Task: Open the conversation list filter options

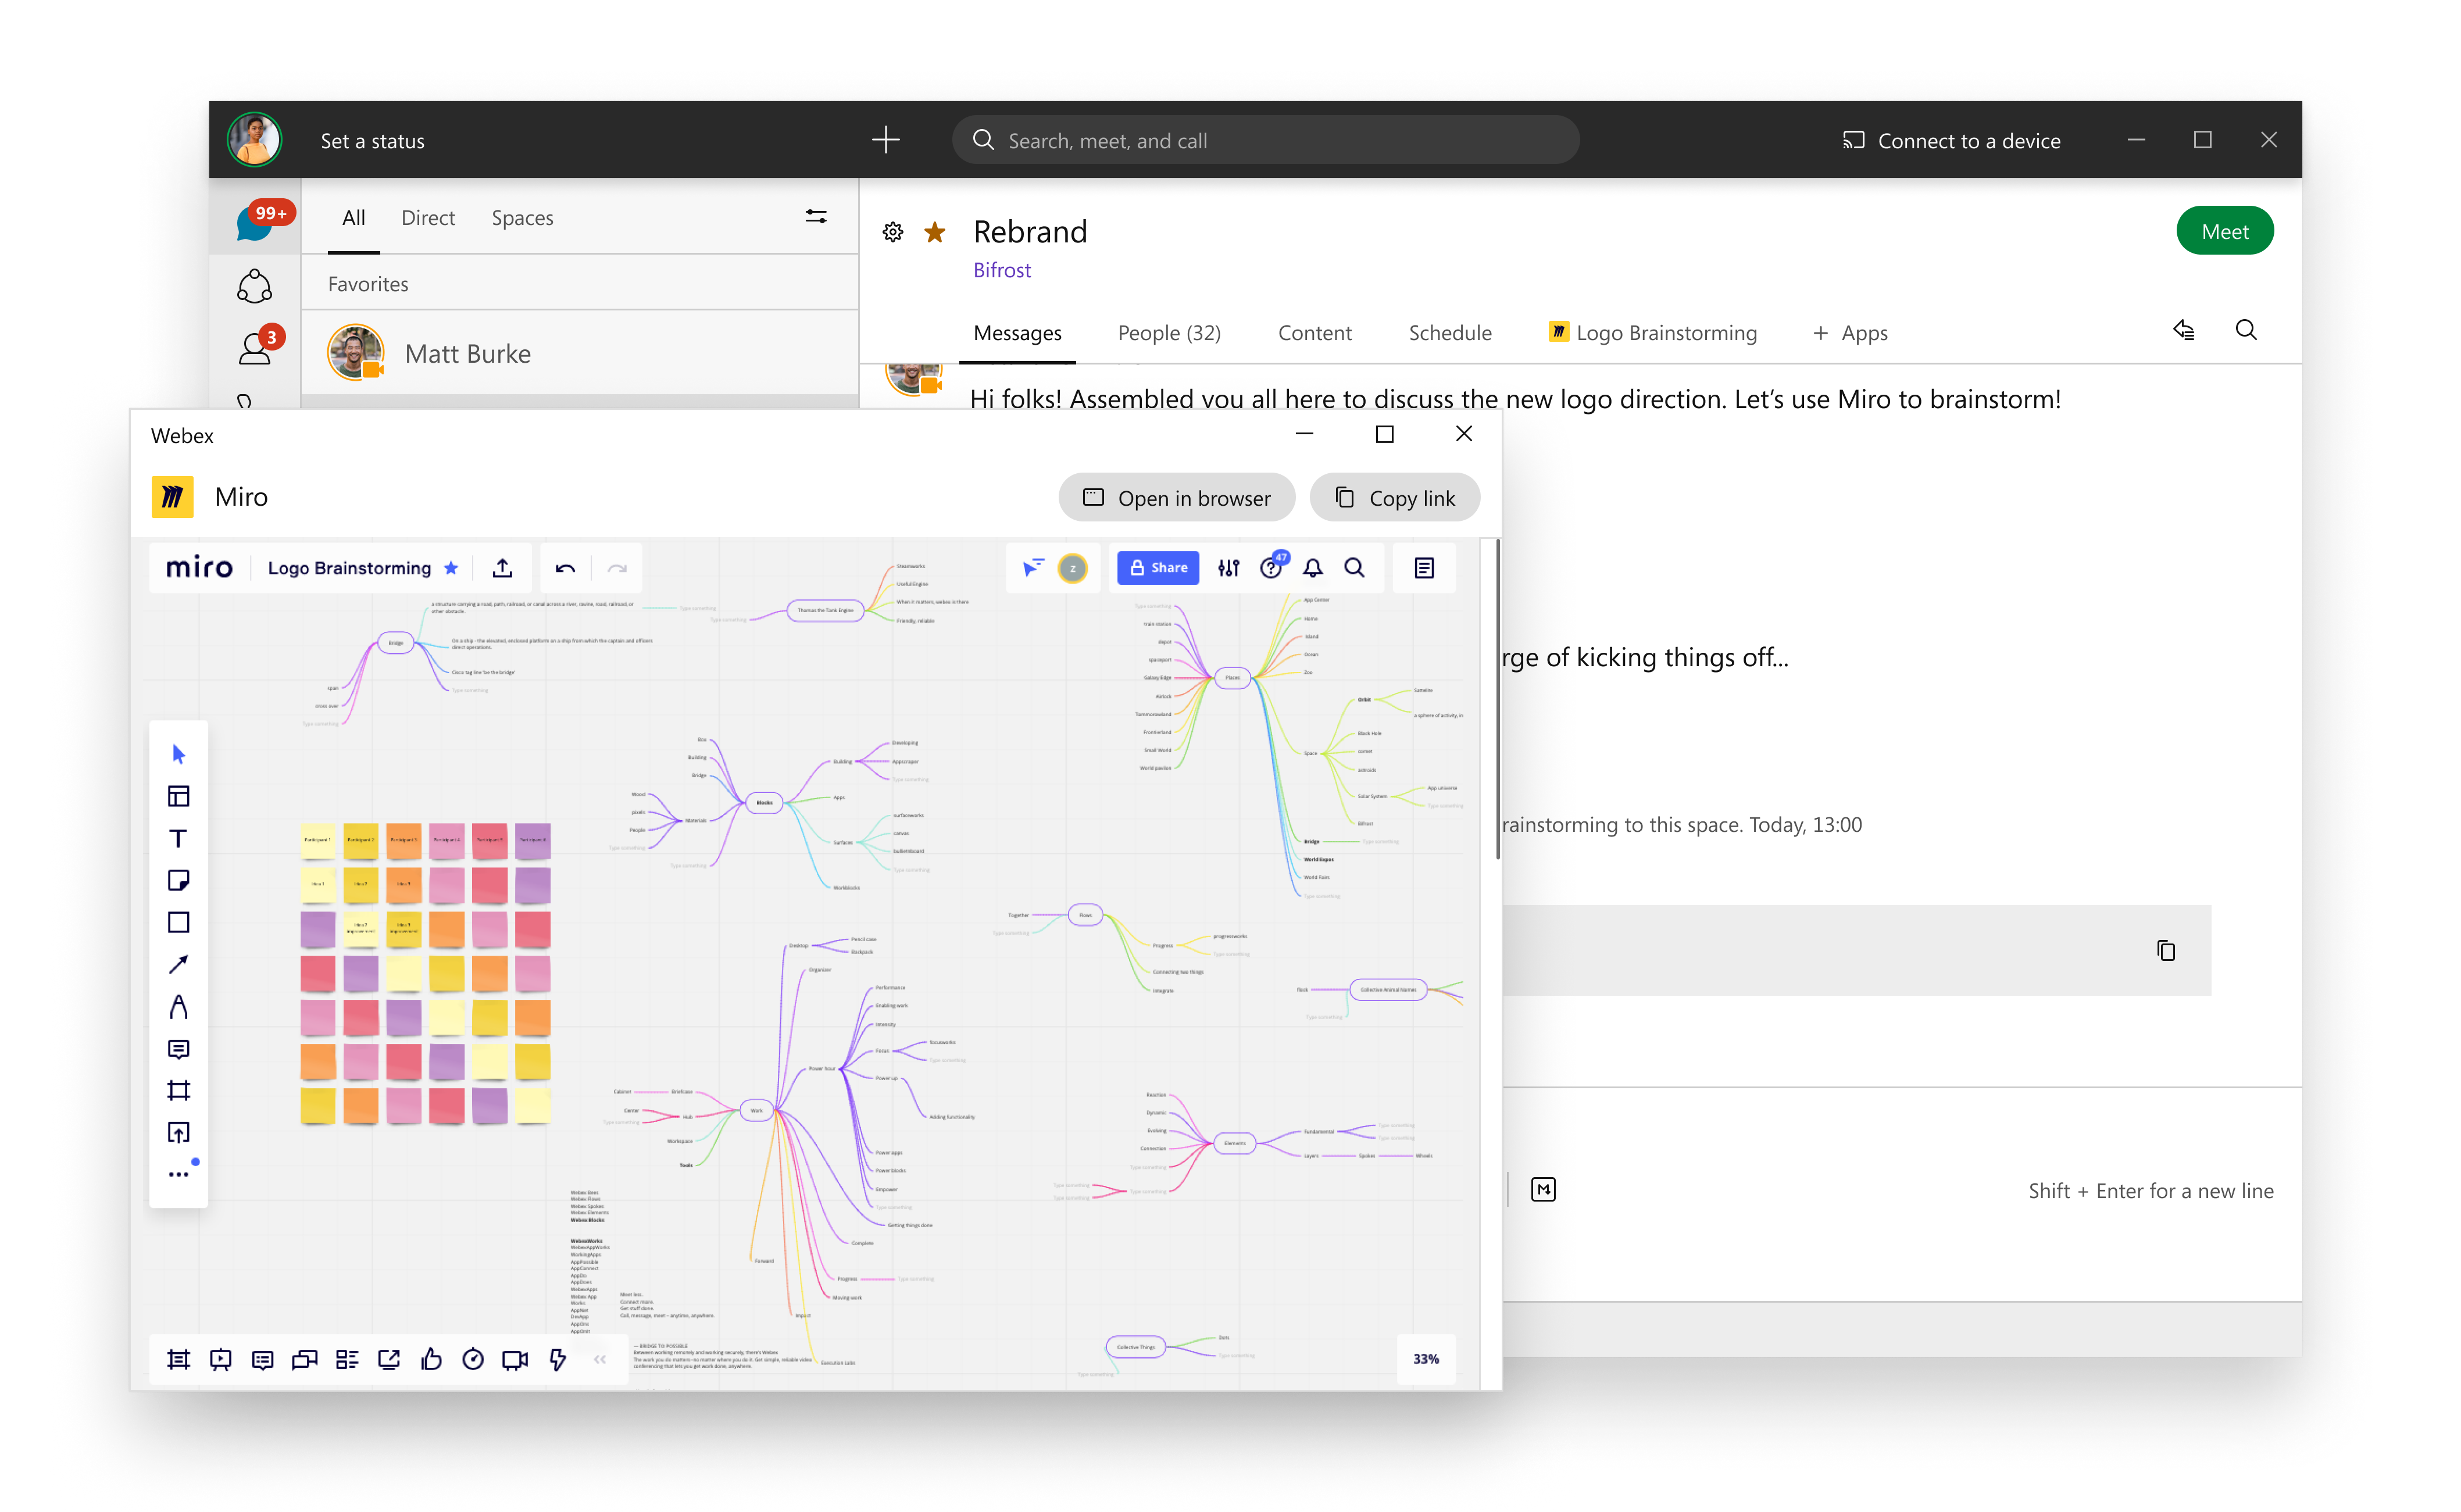Action: 816,217
